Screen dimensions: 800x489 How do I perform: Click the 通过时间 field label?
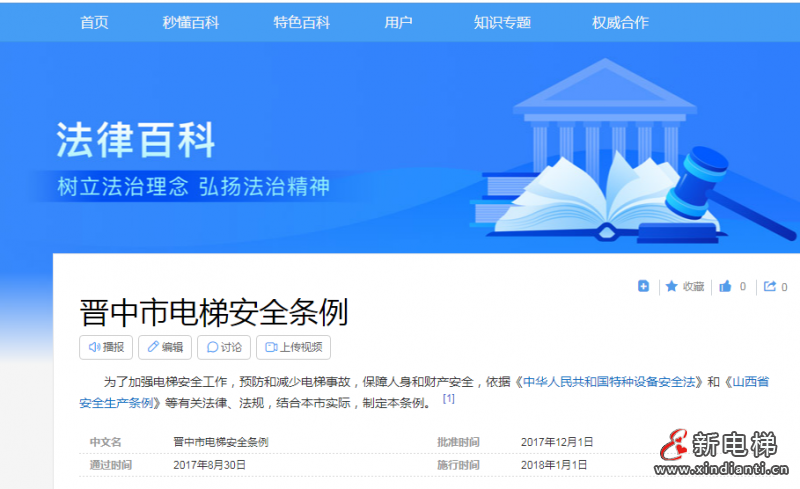pos(111,465)
